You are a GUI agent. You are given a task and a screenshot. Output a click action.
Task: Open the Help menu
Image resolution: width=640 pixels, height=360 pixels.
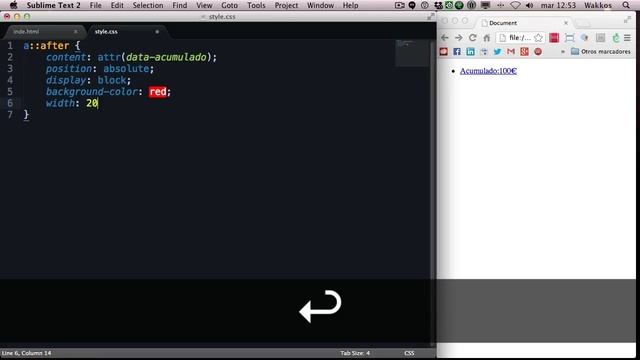pos(350,5)
